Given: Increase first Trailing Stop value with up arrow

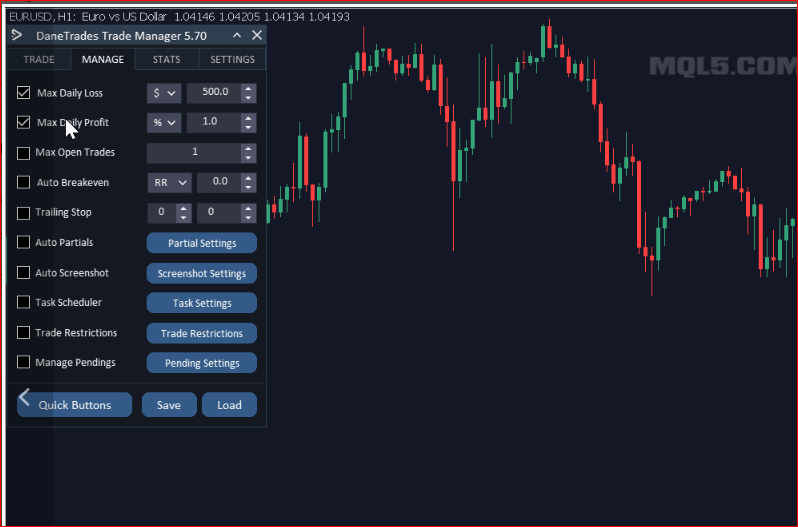Looking at the screenshot, I should pyautogui.click(x=184, y=208).
